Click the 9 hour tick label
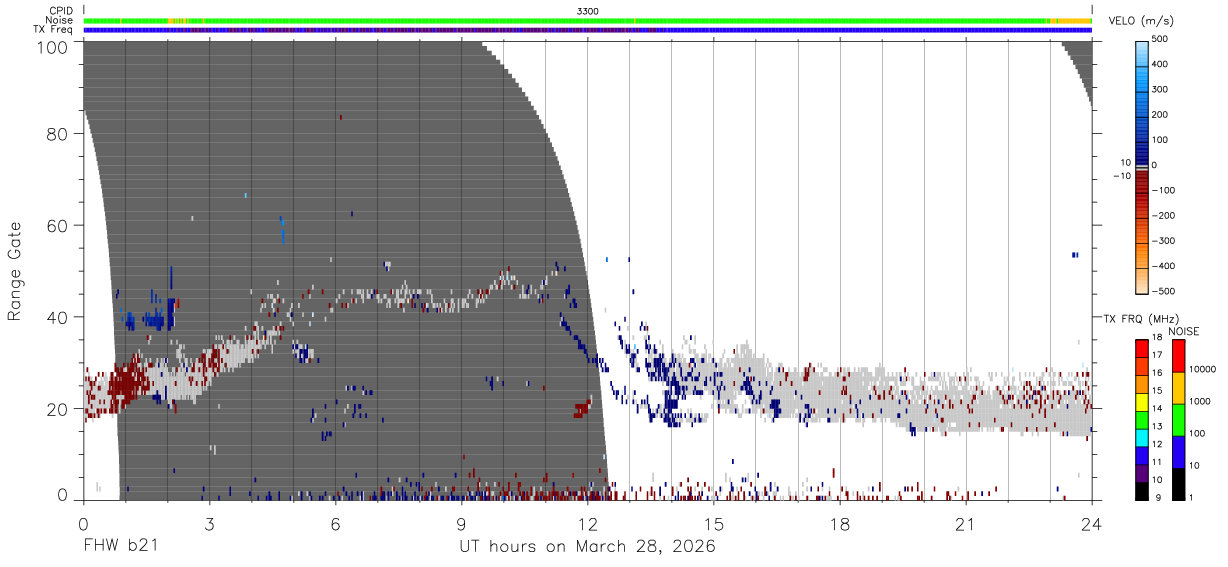 point(461,524)
